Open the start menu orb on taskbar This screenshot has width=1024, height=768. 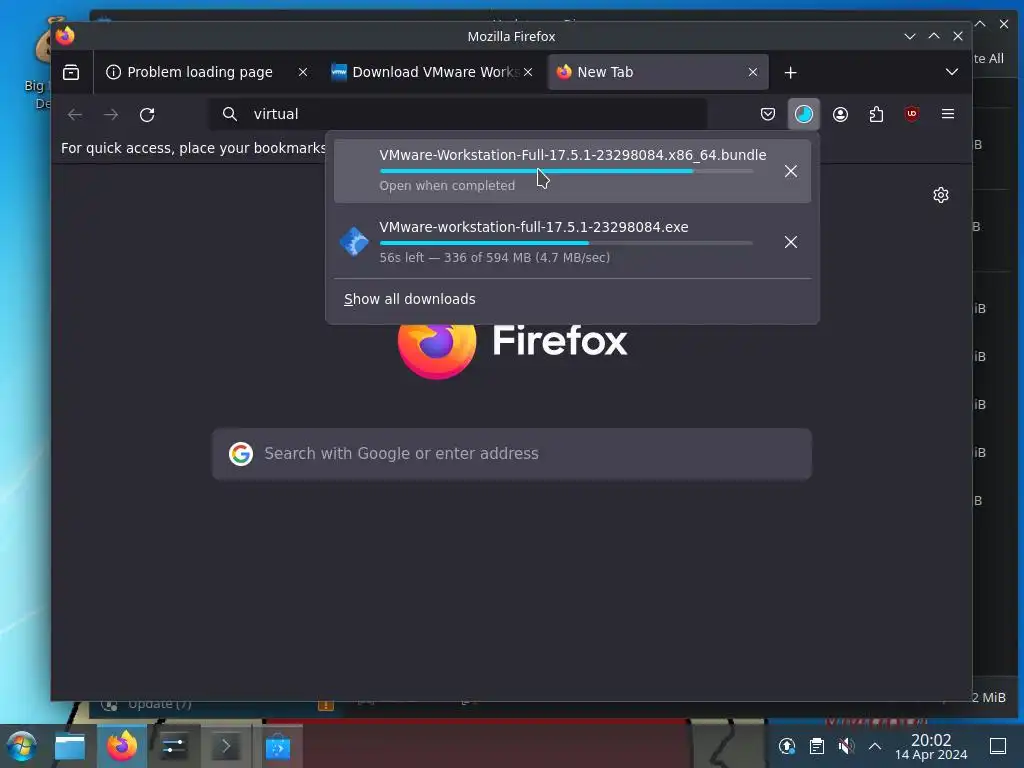coord(21,746)
